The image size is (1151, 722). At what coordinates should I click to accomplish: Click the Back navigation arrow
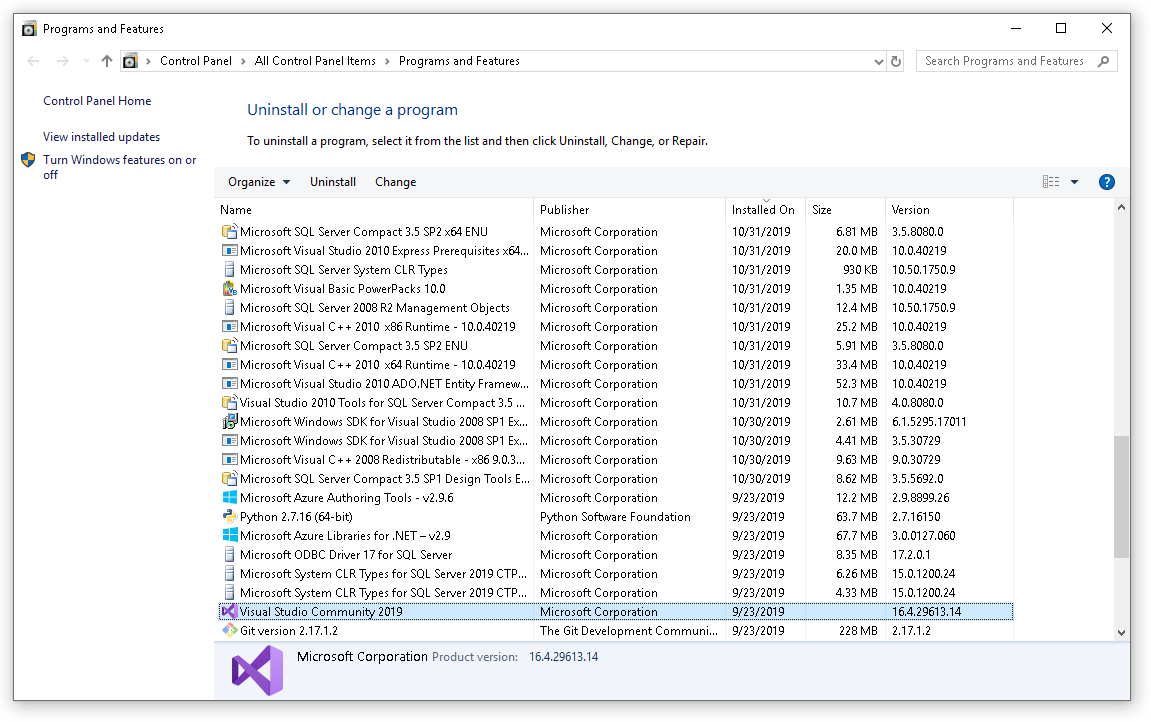pos(33,62)
